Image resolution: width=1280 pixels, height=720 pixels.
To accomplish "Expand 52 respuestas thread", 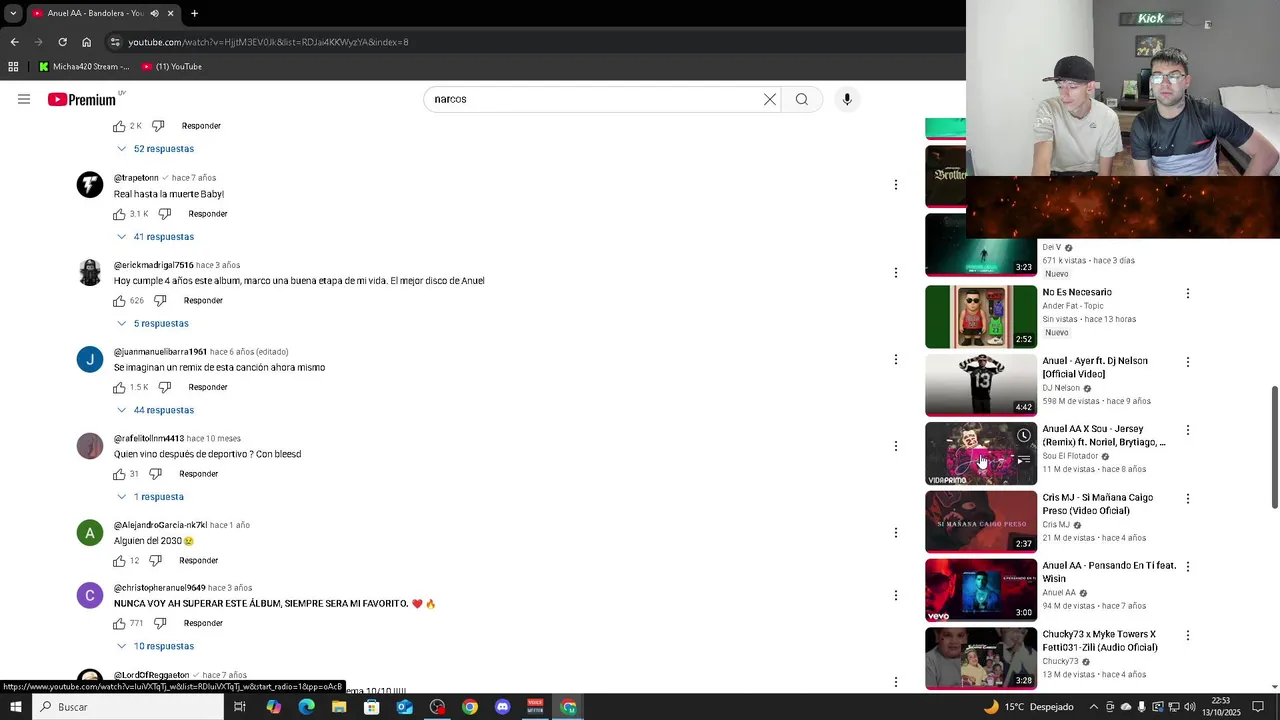I will [155, 149].
